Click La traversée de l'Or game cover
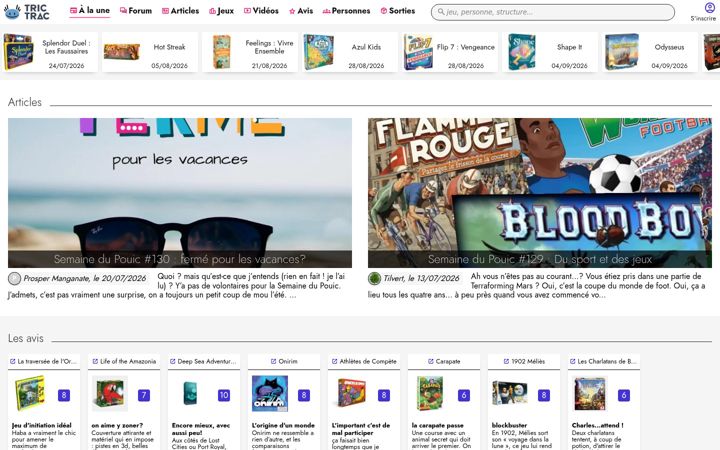 tap(30, 394)
